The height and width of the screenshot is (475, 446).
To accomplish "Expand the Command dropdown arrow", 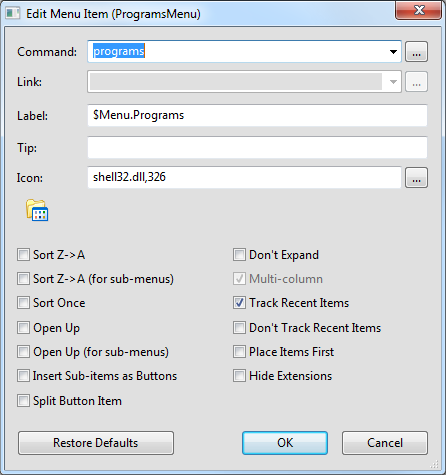I will [x=393, y=52].
